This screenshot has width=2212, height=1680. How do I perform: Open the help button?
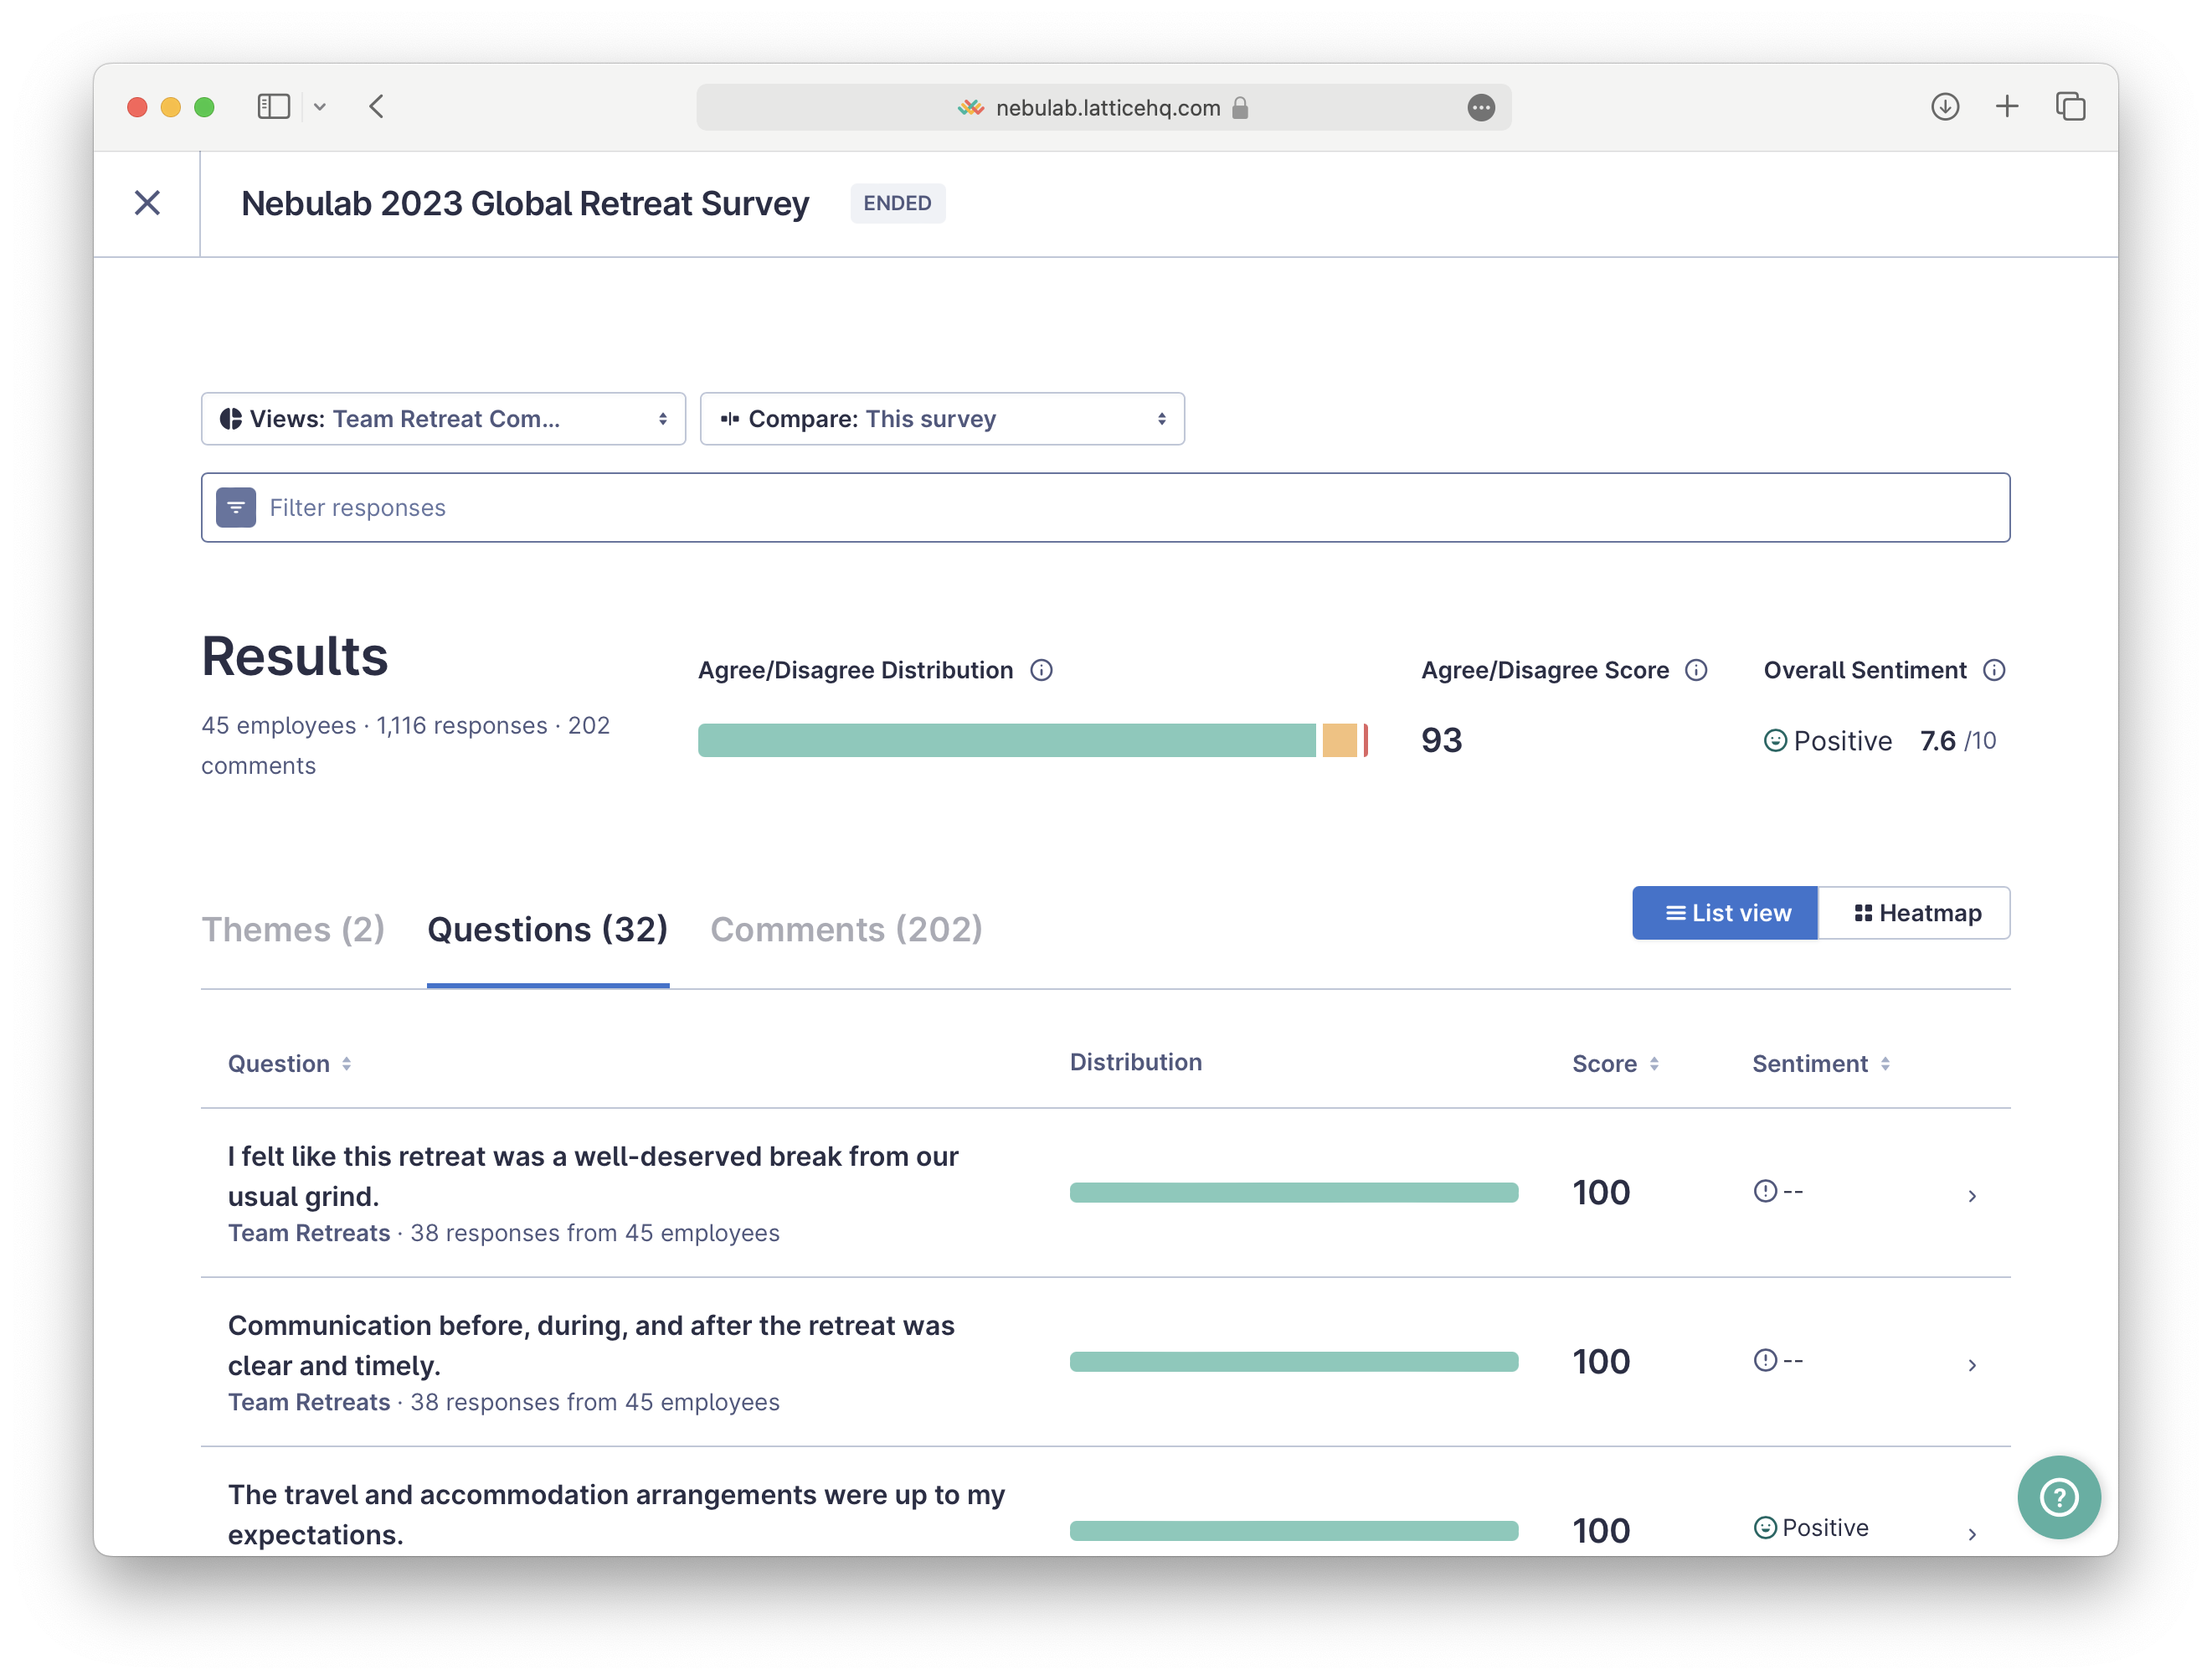coord(2059,1497)
